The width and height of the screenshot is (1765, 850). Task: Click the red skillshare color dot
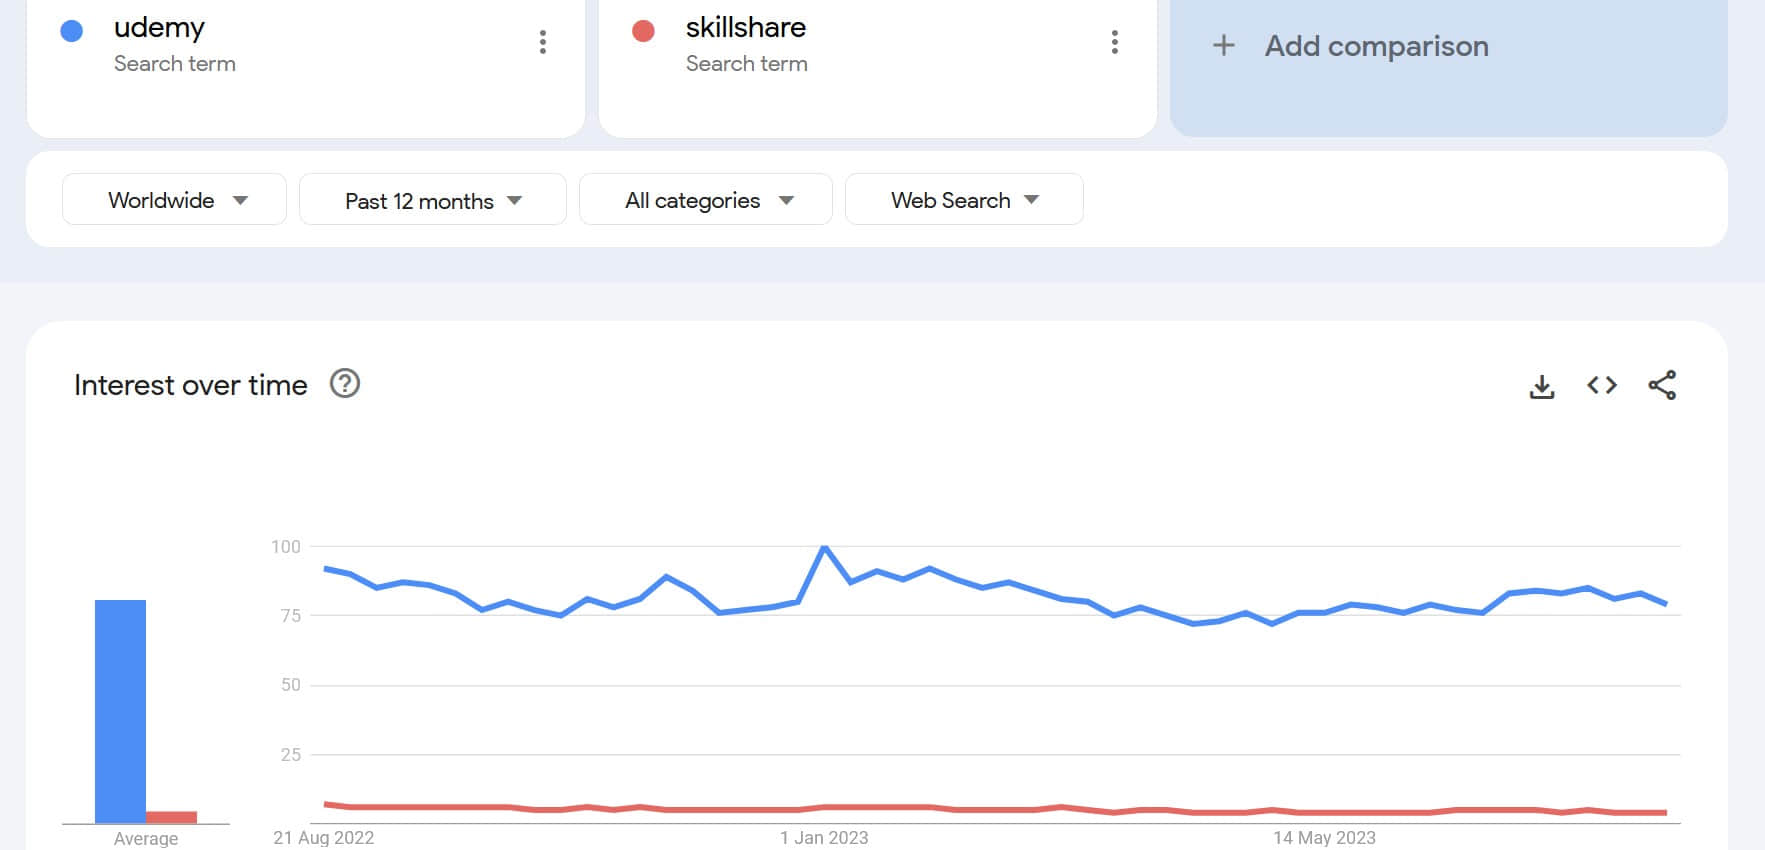coord(644,31)
